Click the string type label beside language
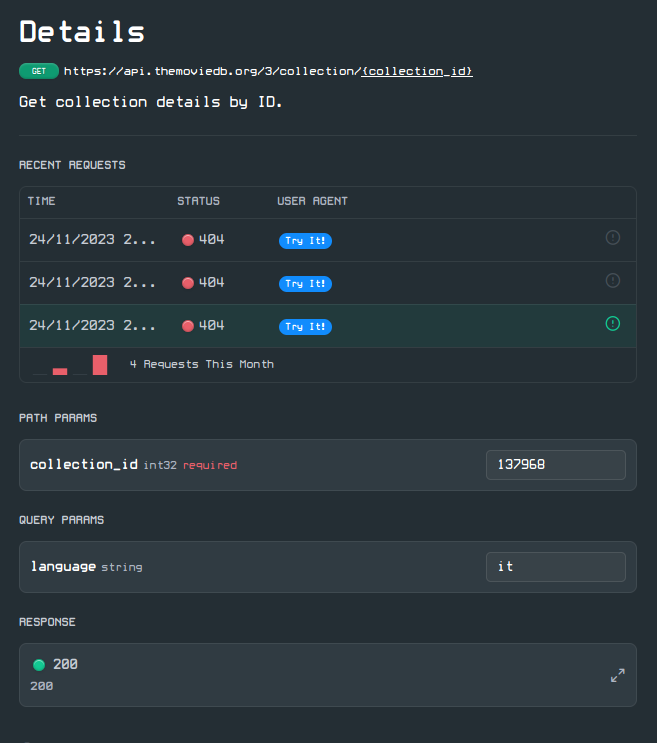 tap(122, 567)
